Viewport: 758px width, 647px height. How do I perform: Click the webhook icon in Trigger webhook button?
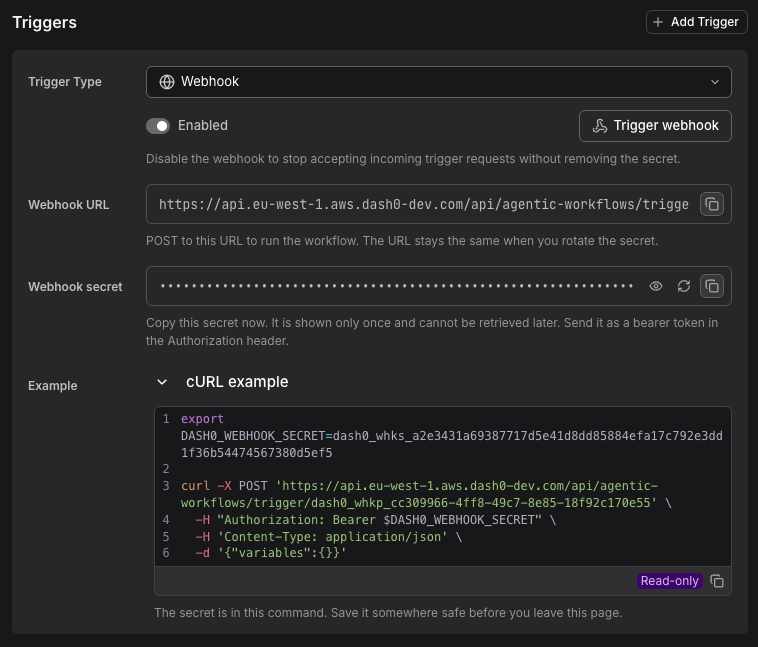[x=600, y=126]
